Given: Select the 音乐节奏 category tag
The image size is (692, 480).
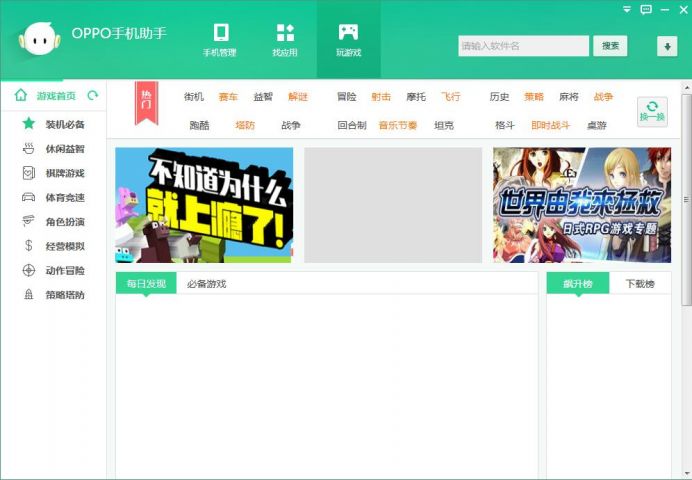Looking at the screenshot, I should click(398, 125).
